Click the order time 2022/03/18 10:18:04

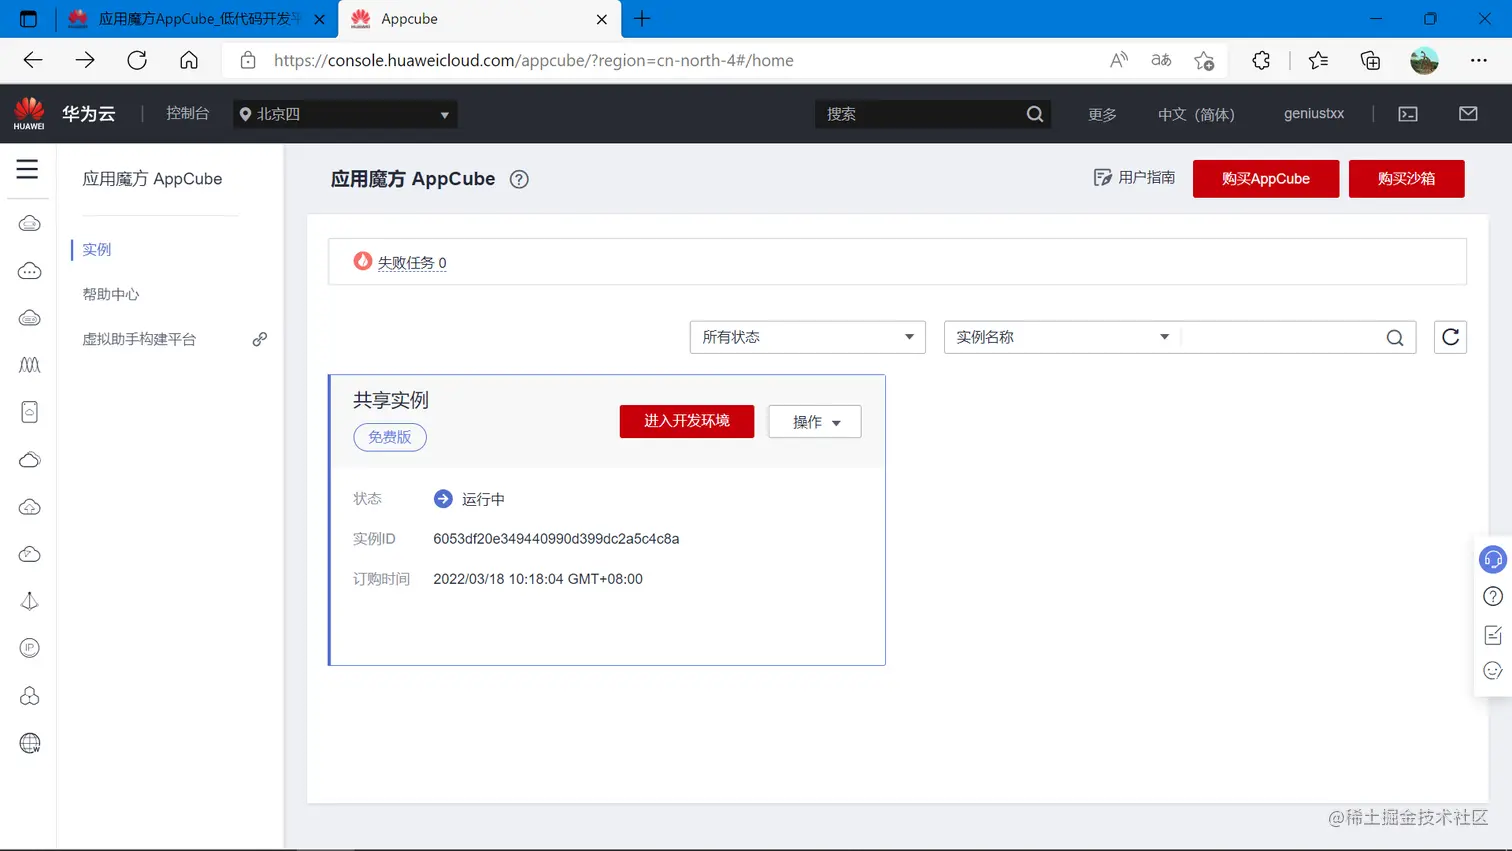pos(538,579)
